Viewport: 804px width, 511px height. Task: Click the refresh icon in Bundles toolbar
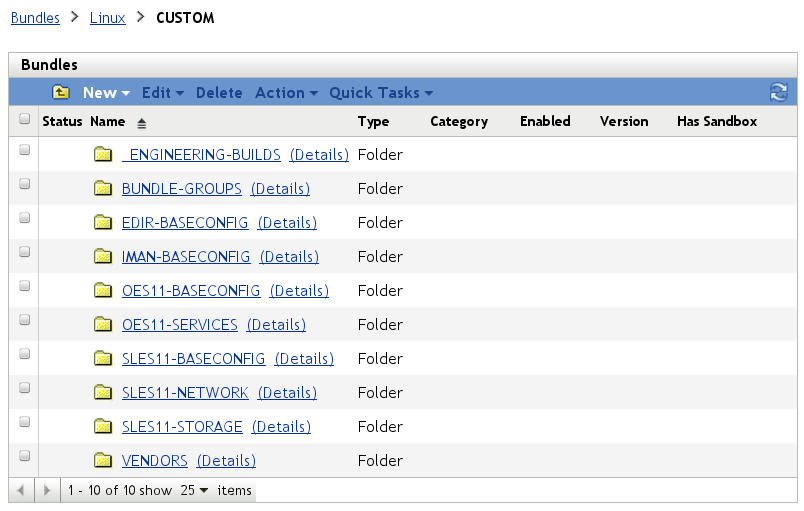tap(779, 93)
